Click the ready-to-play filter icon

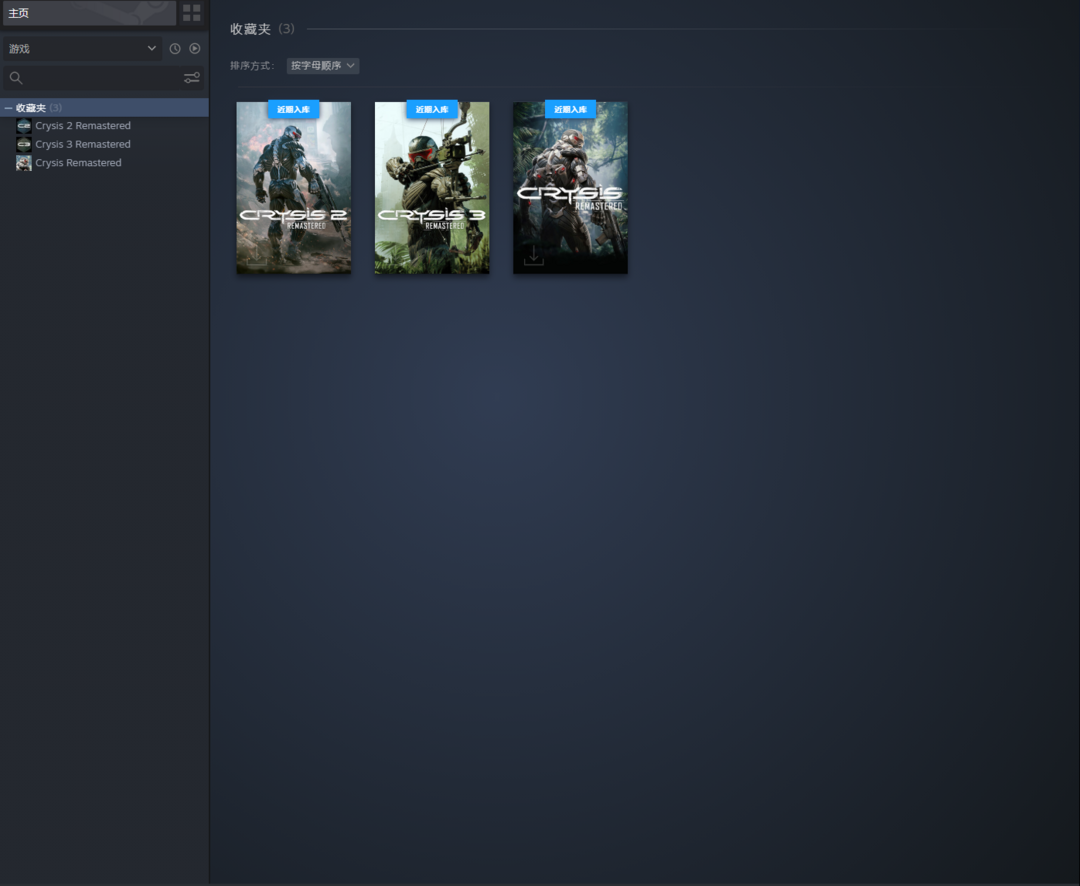coord(195,49)
